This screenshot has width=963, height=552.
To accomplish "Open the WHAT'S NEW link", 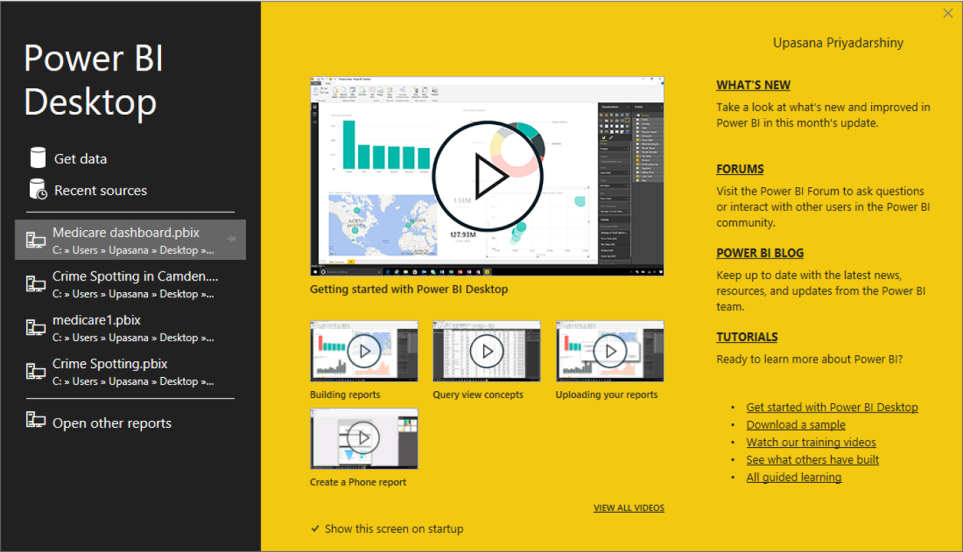I will 753,86.
